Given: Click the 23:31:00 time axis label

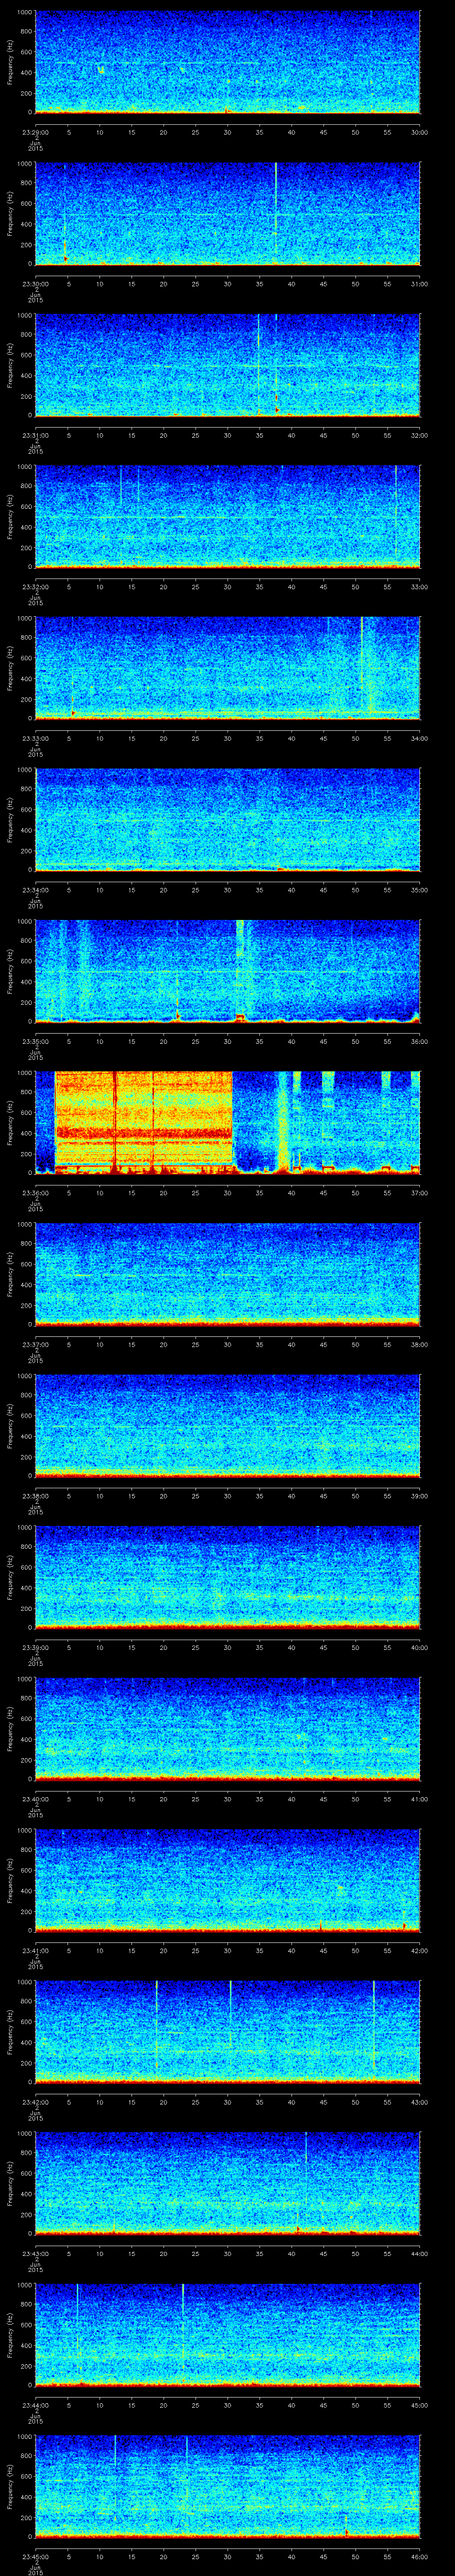Looking at the screenshot, I should click(35, 435).
